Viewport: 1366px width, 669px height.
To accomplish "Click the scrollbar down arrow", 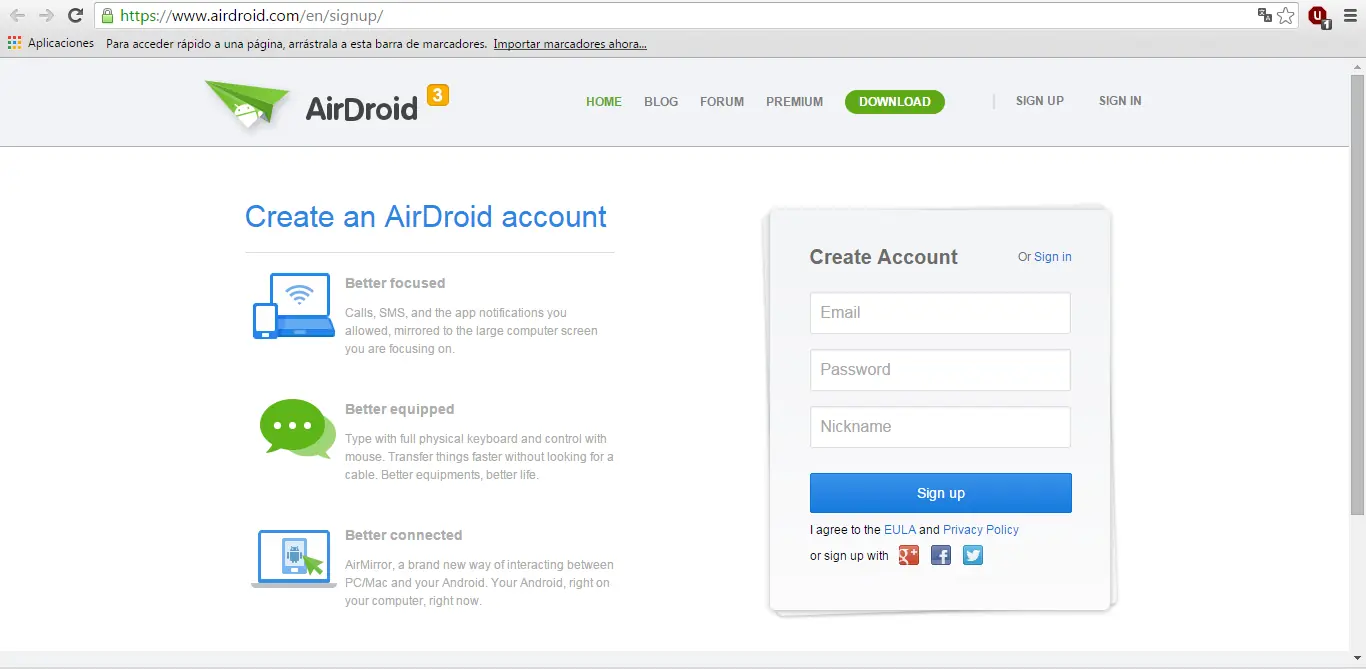I will (1357, 660).
